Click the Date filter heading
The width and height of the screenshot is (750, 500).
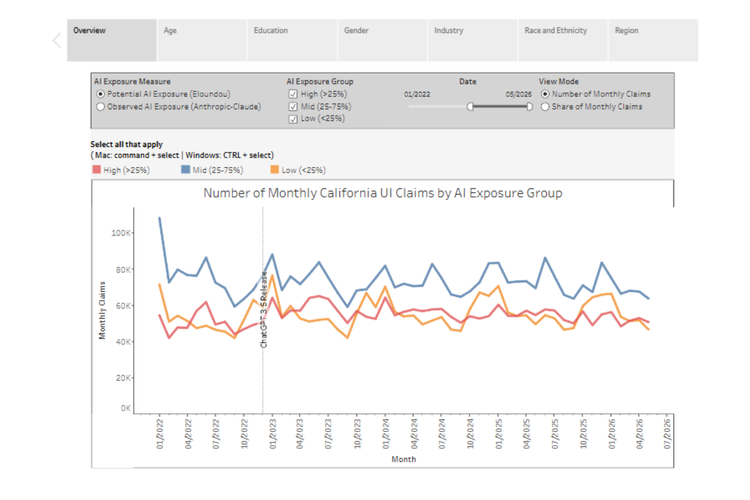point(467,81)
